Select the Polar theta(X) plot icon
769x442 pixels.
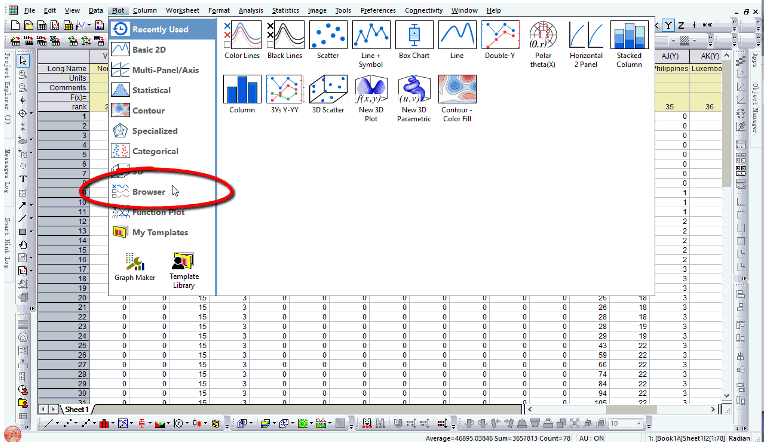click(543, 44)
